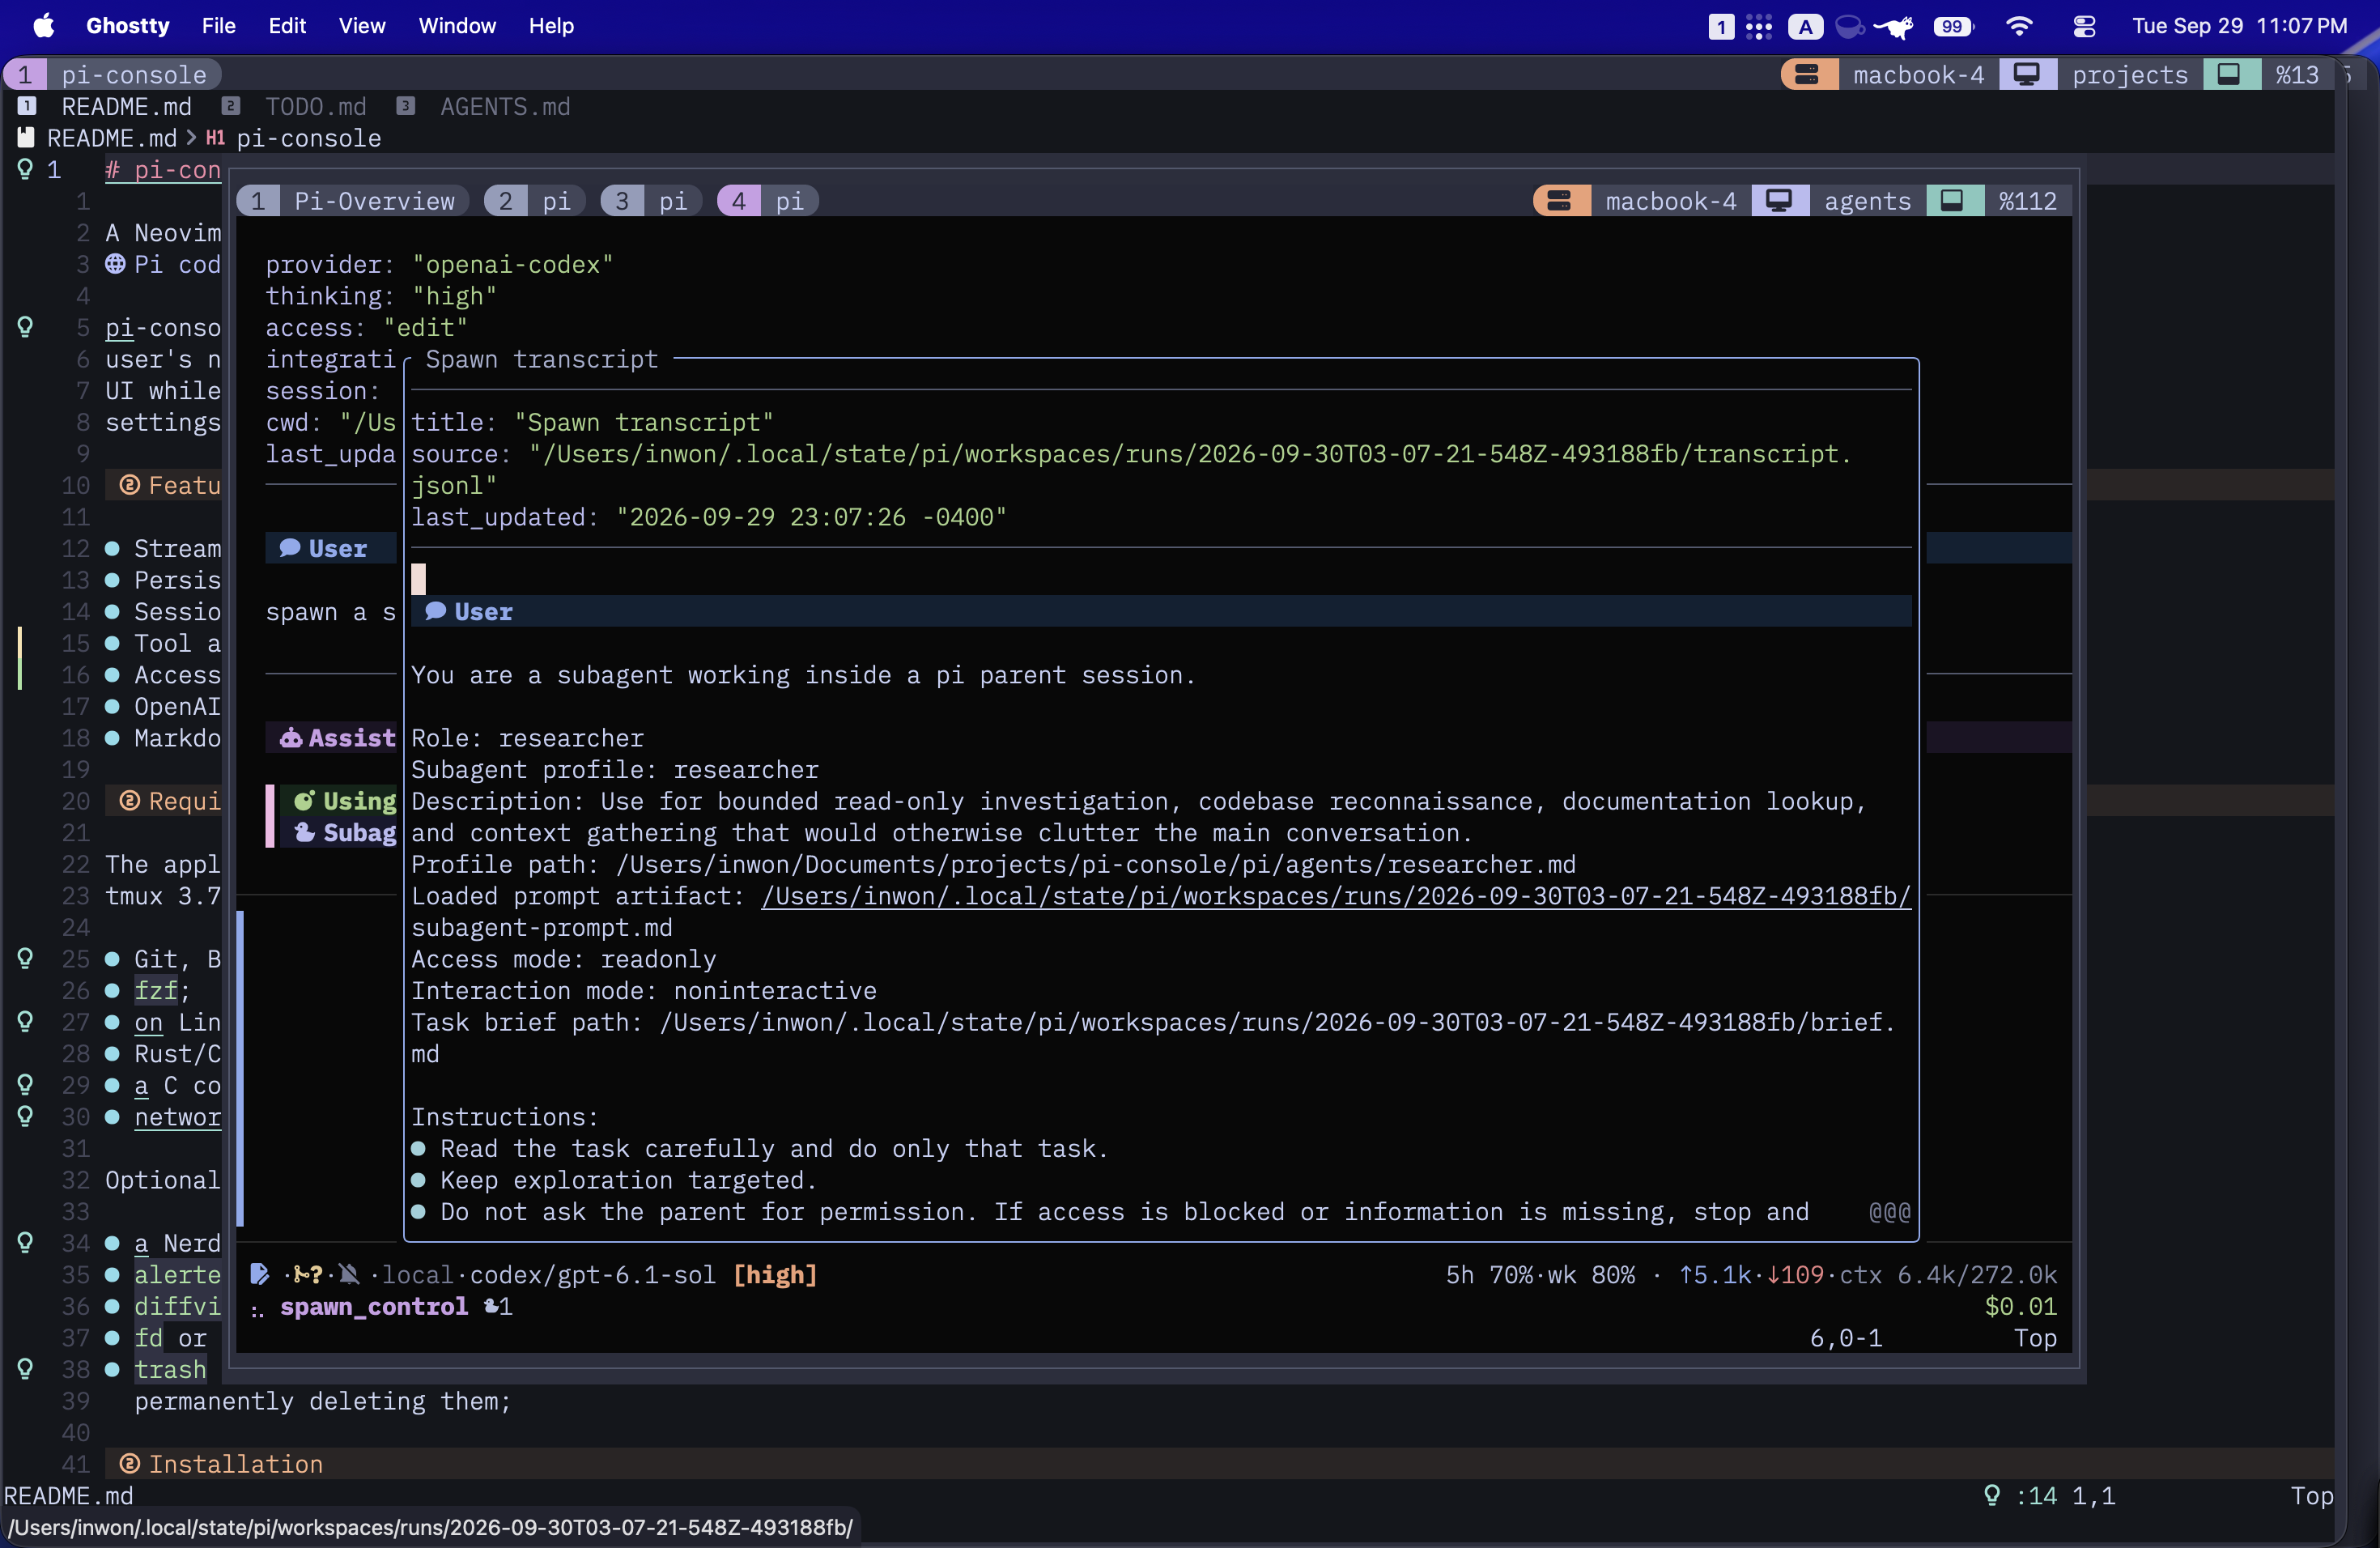Click the lightbulb in Neovim bottom status bar

[x=1992, y=1495]
